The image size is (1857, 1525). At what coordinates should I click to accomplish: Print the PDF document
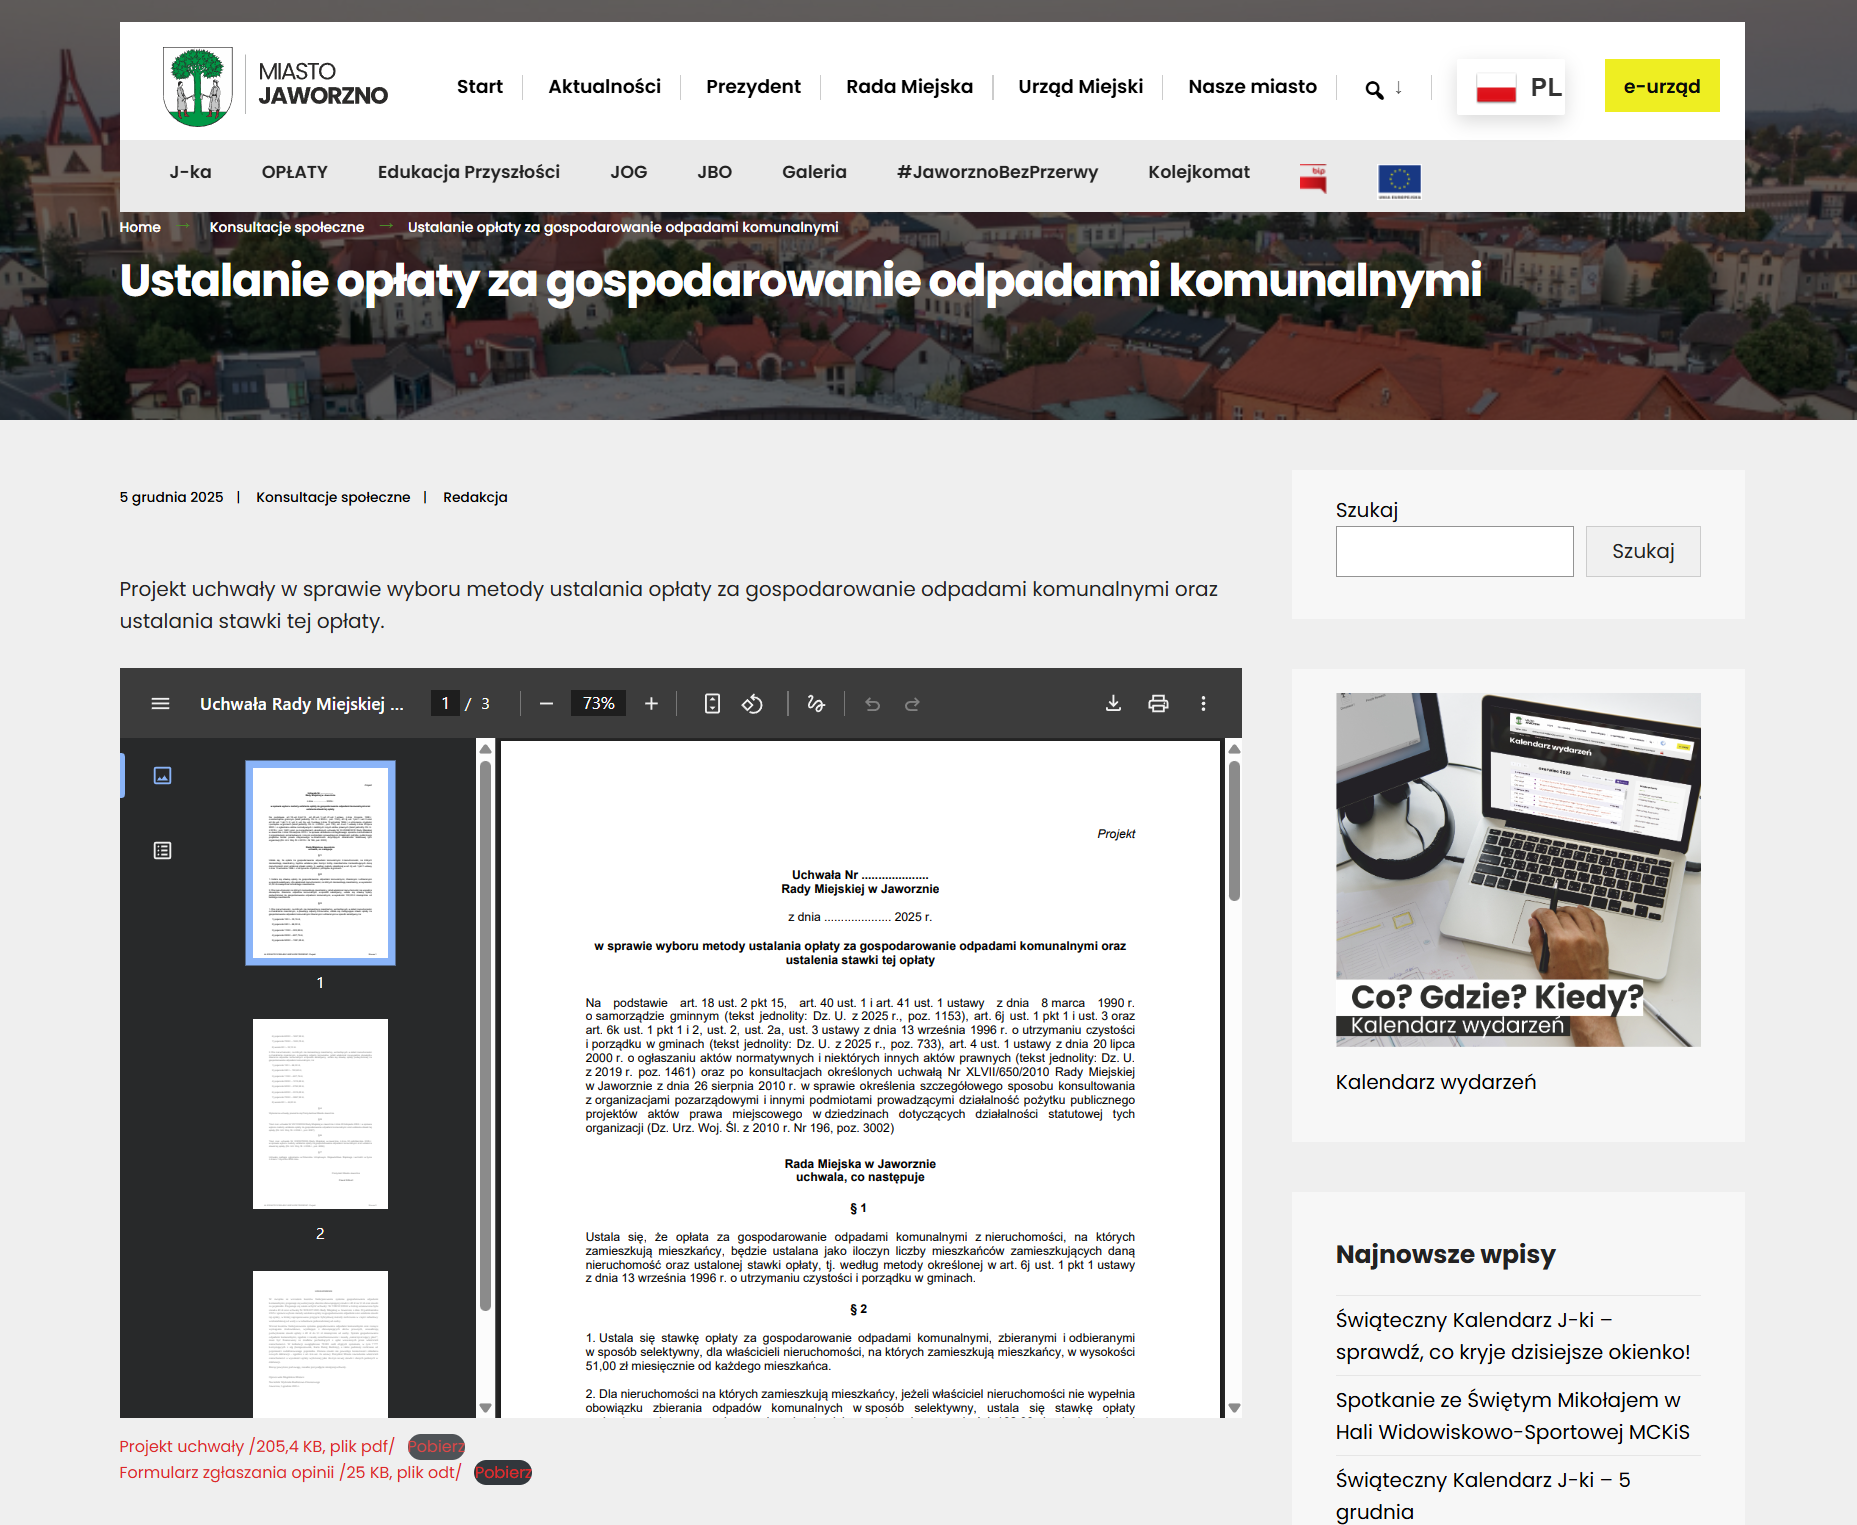1158,704
